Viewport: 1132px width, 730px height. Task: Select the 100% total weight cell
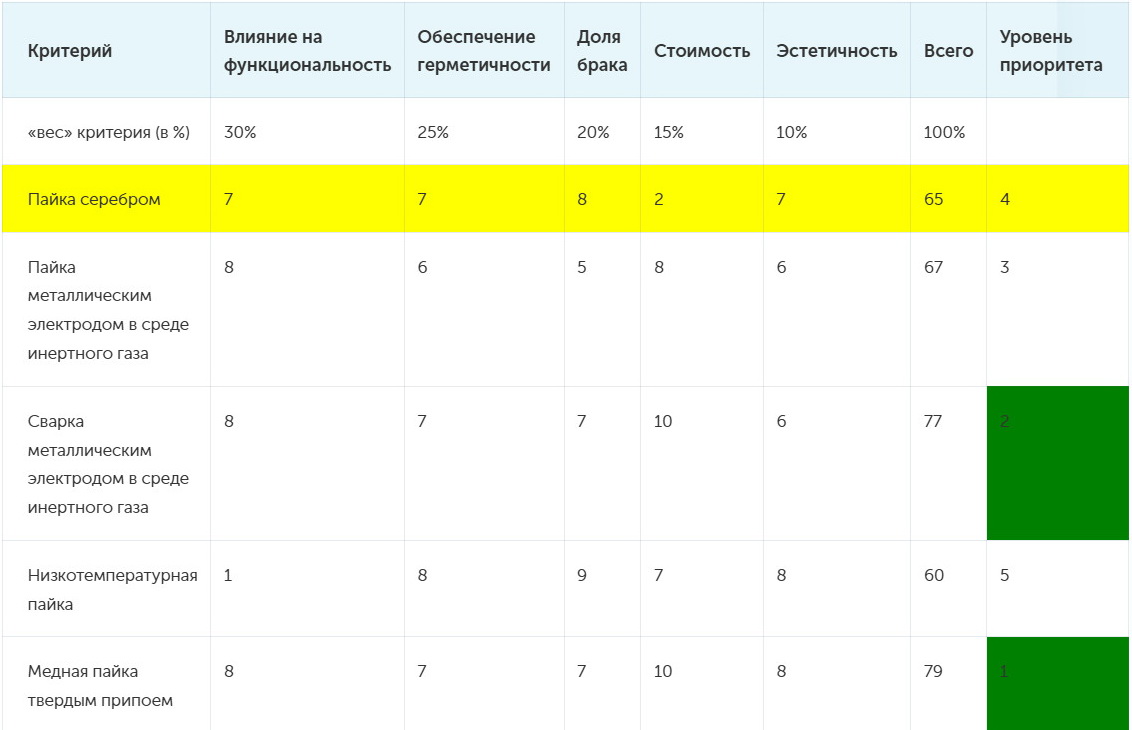(x=944, y=132)
